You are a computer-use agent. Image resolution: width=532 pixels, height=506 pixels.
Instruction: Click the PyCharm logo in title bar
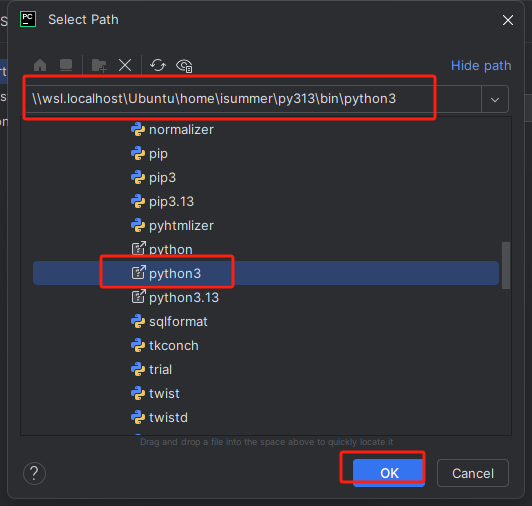[x=28, y=19]
